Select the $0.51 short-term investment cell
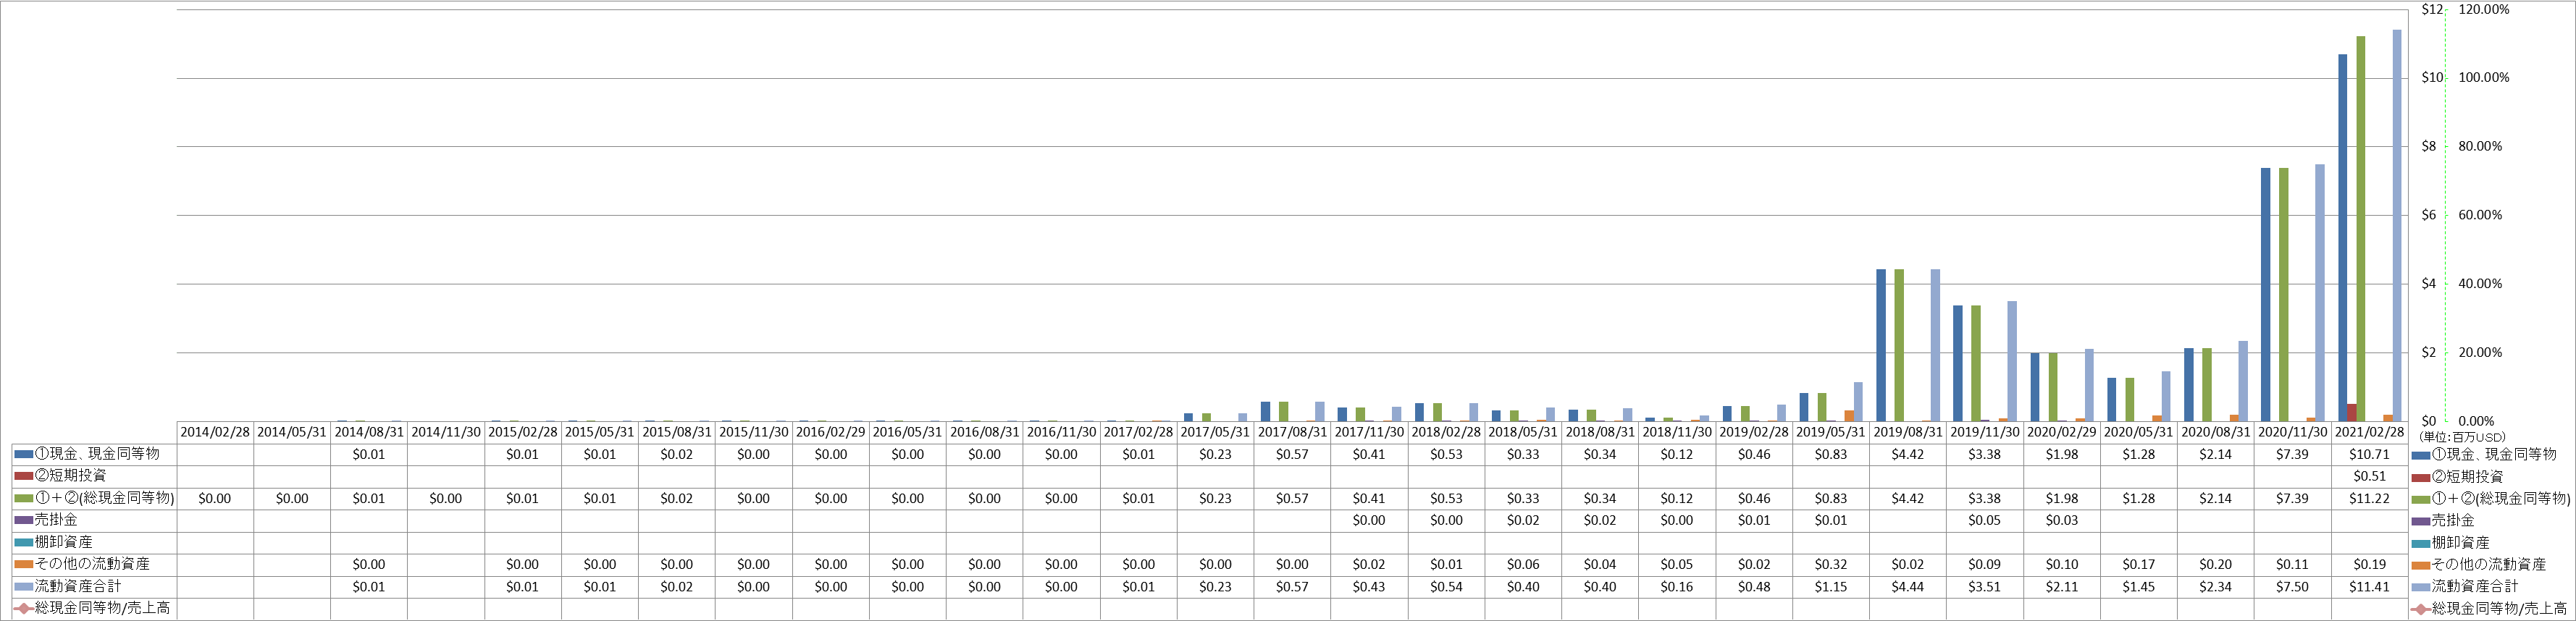Screen dimensions: 2576x621 [2369, 476]
